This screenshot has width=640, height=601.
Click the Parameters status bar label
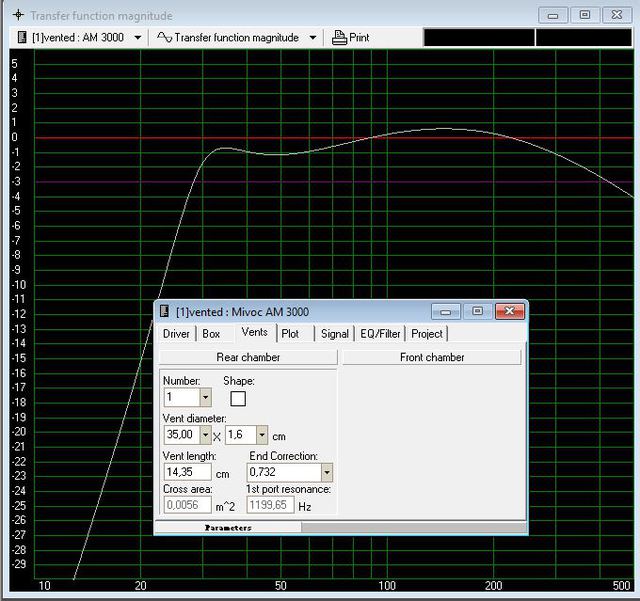(x=228, y=528)
